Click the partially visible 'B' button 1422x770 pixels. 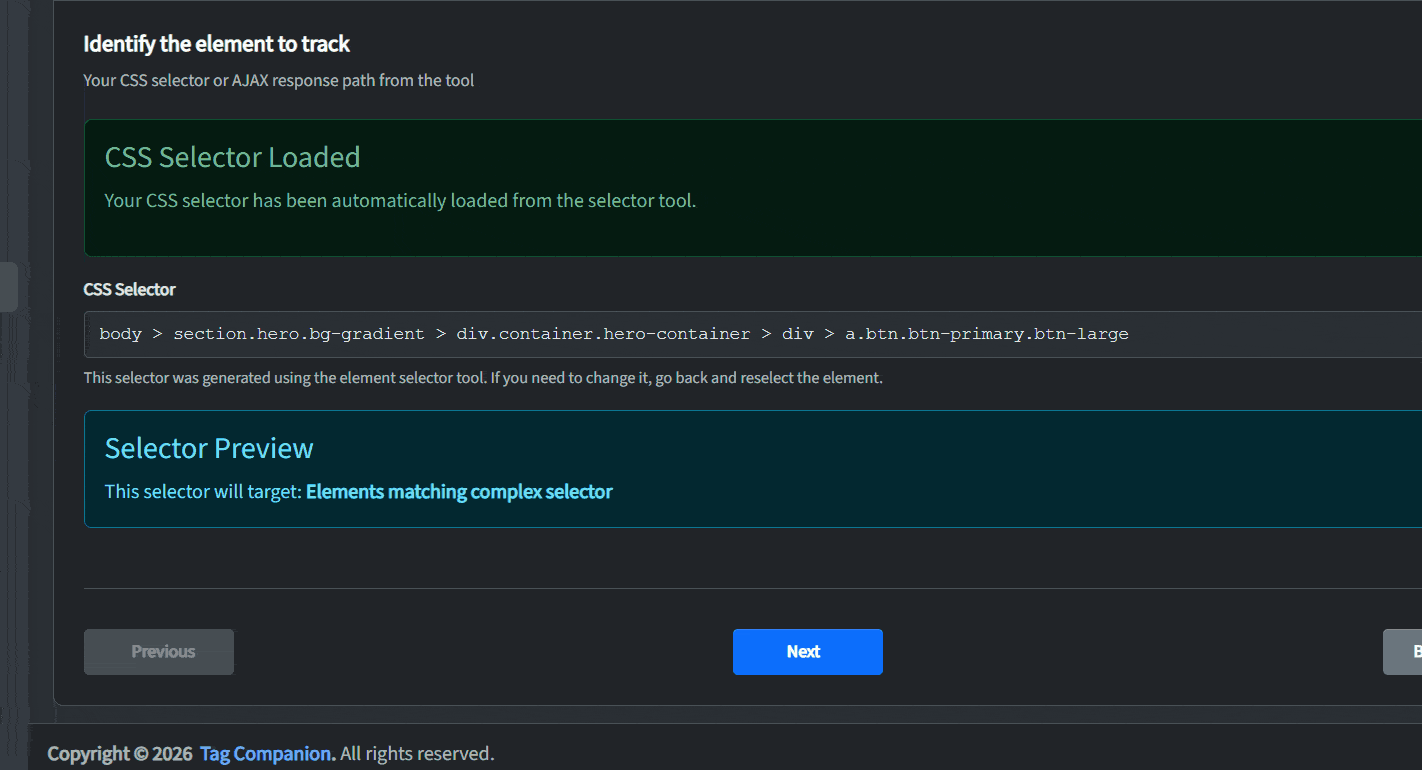tap(1408, 651)
